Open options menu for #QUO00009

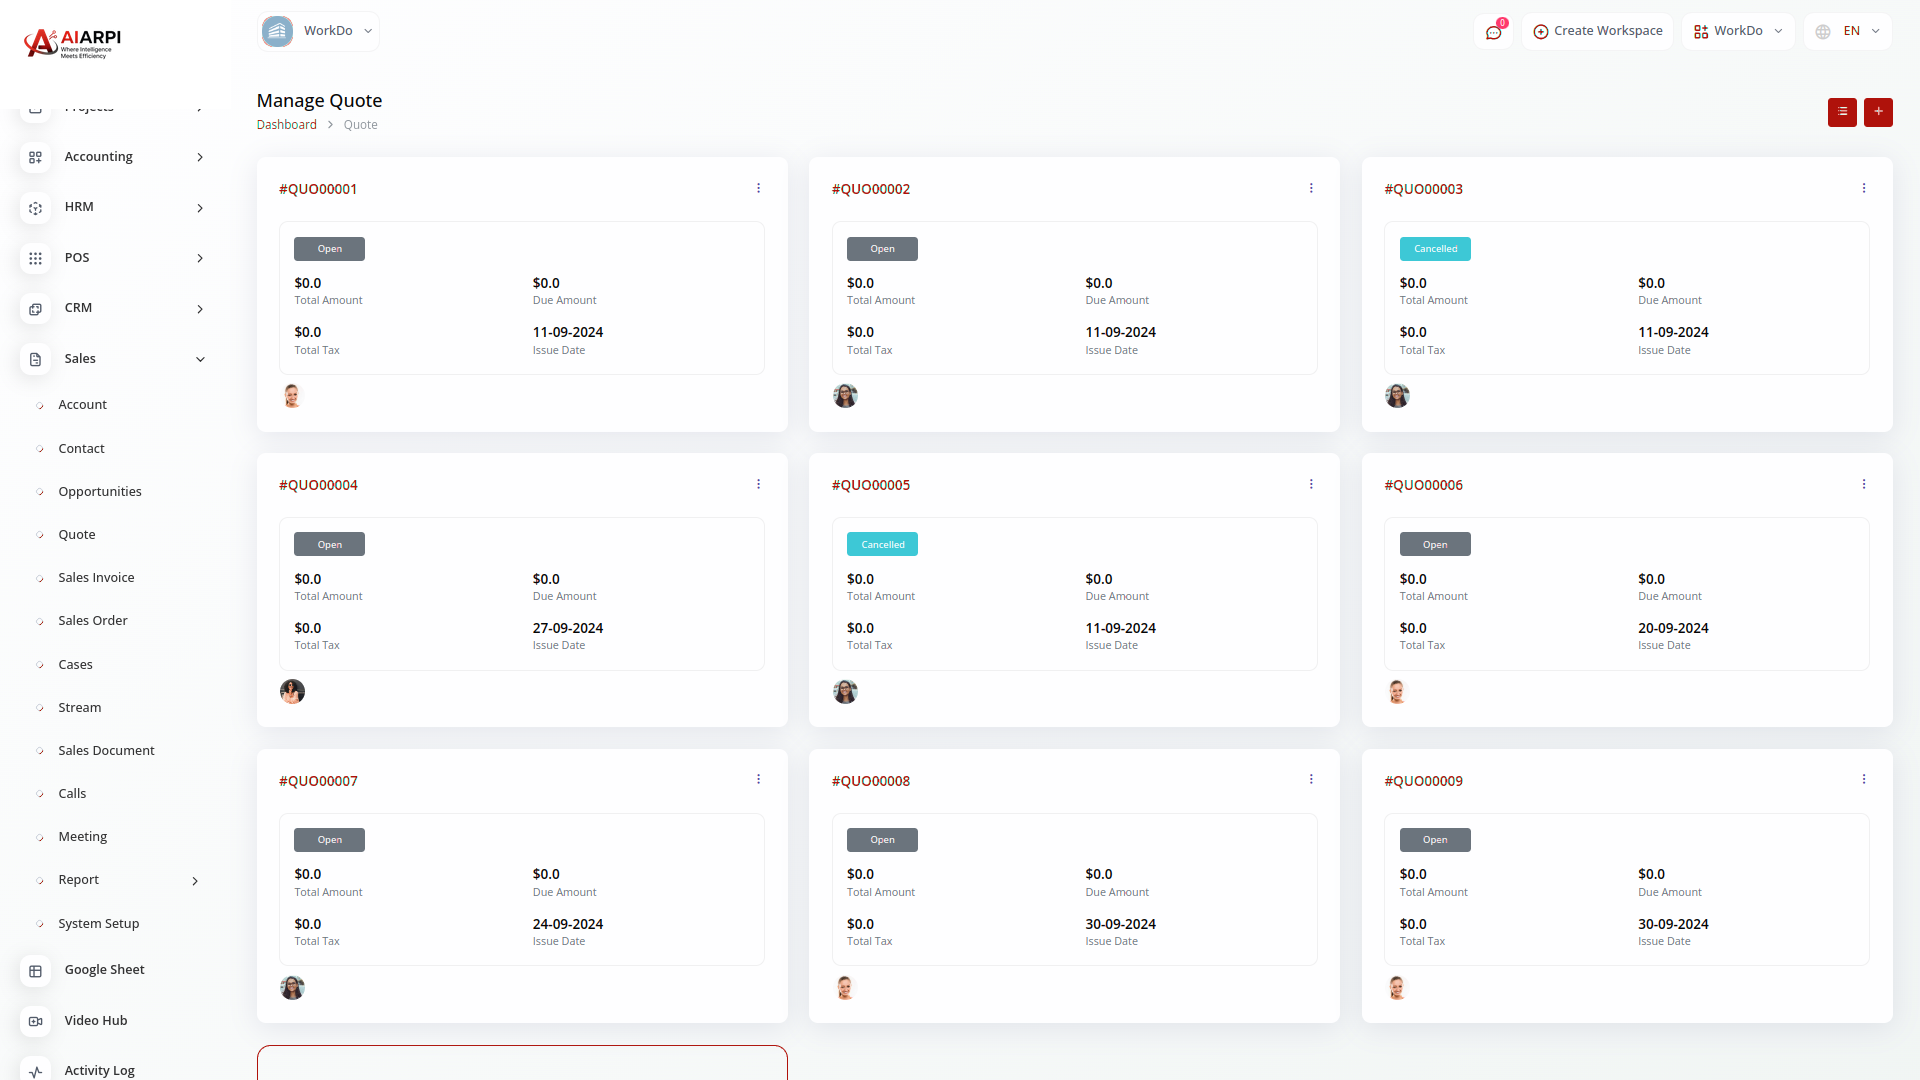1864,779
